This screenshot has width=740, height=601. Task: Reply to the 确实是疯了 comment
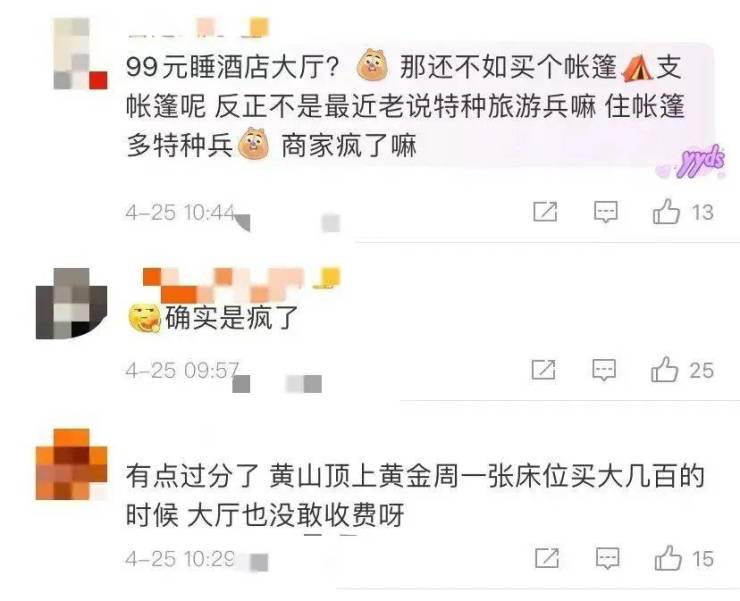click(x=604, y=370)
